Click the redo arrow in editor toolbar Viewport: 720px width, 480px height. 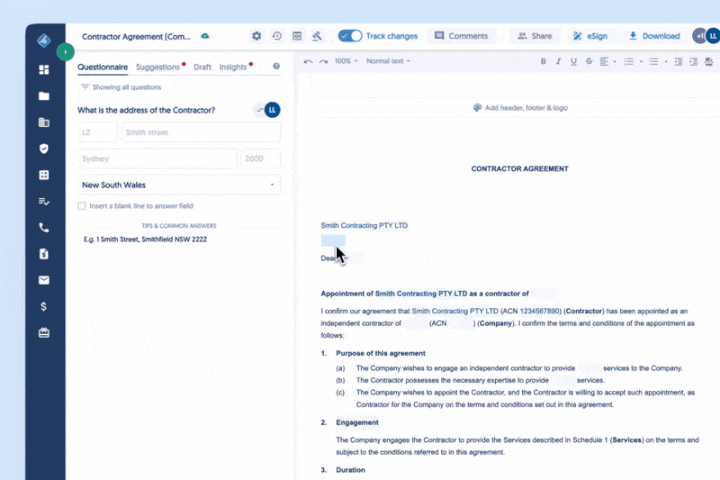point(323,61)
